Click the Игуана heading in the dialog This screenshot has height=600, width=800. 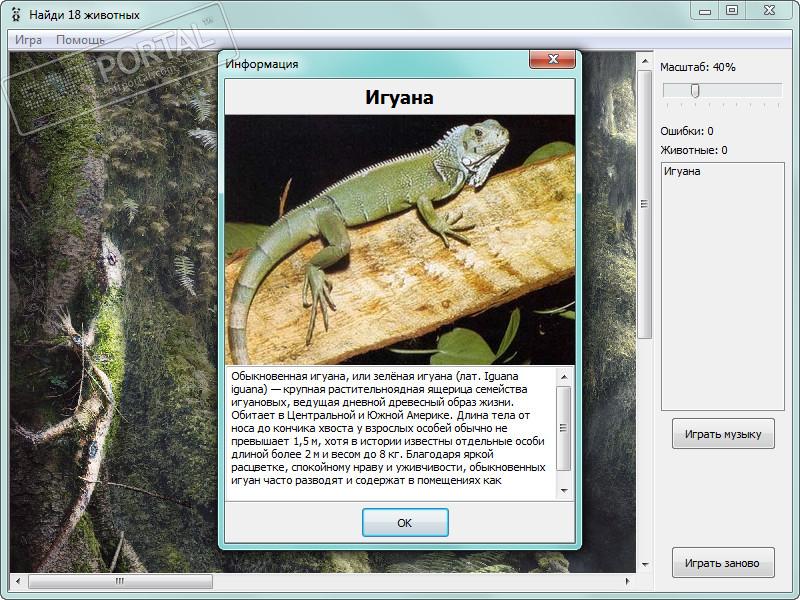(399, 97)
